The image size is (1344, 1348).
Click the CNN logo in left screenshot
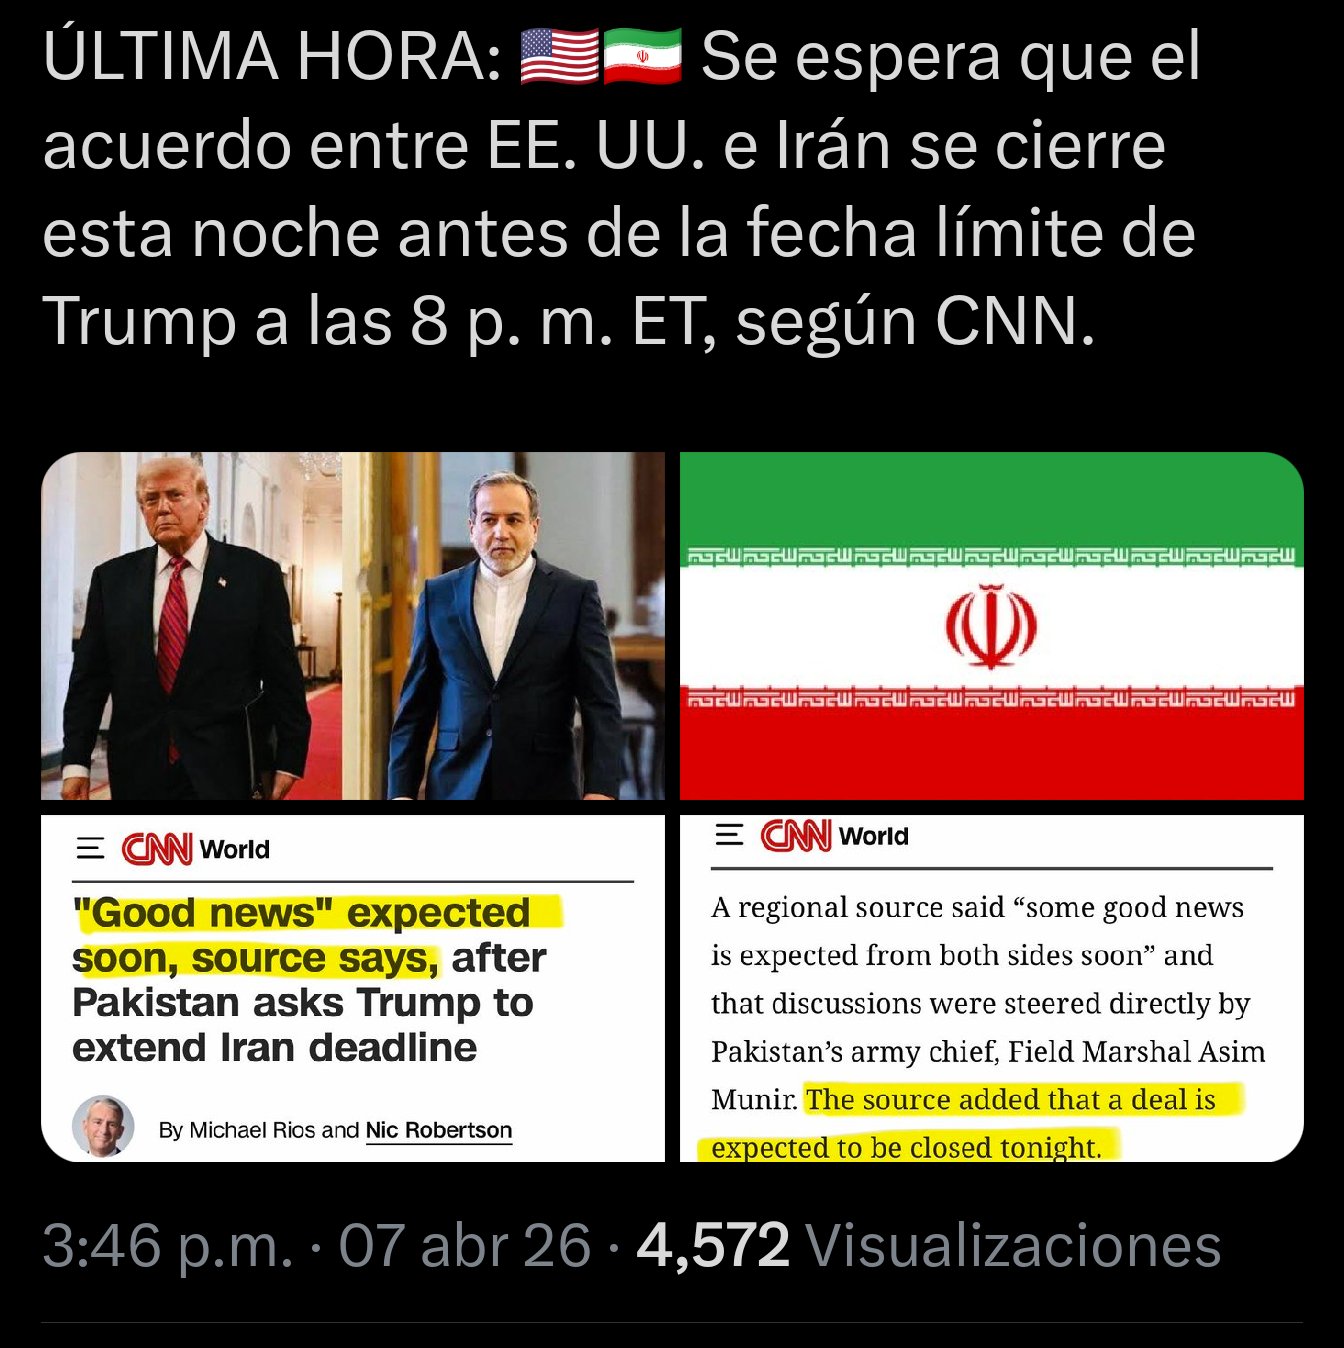[156, 849]
